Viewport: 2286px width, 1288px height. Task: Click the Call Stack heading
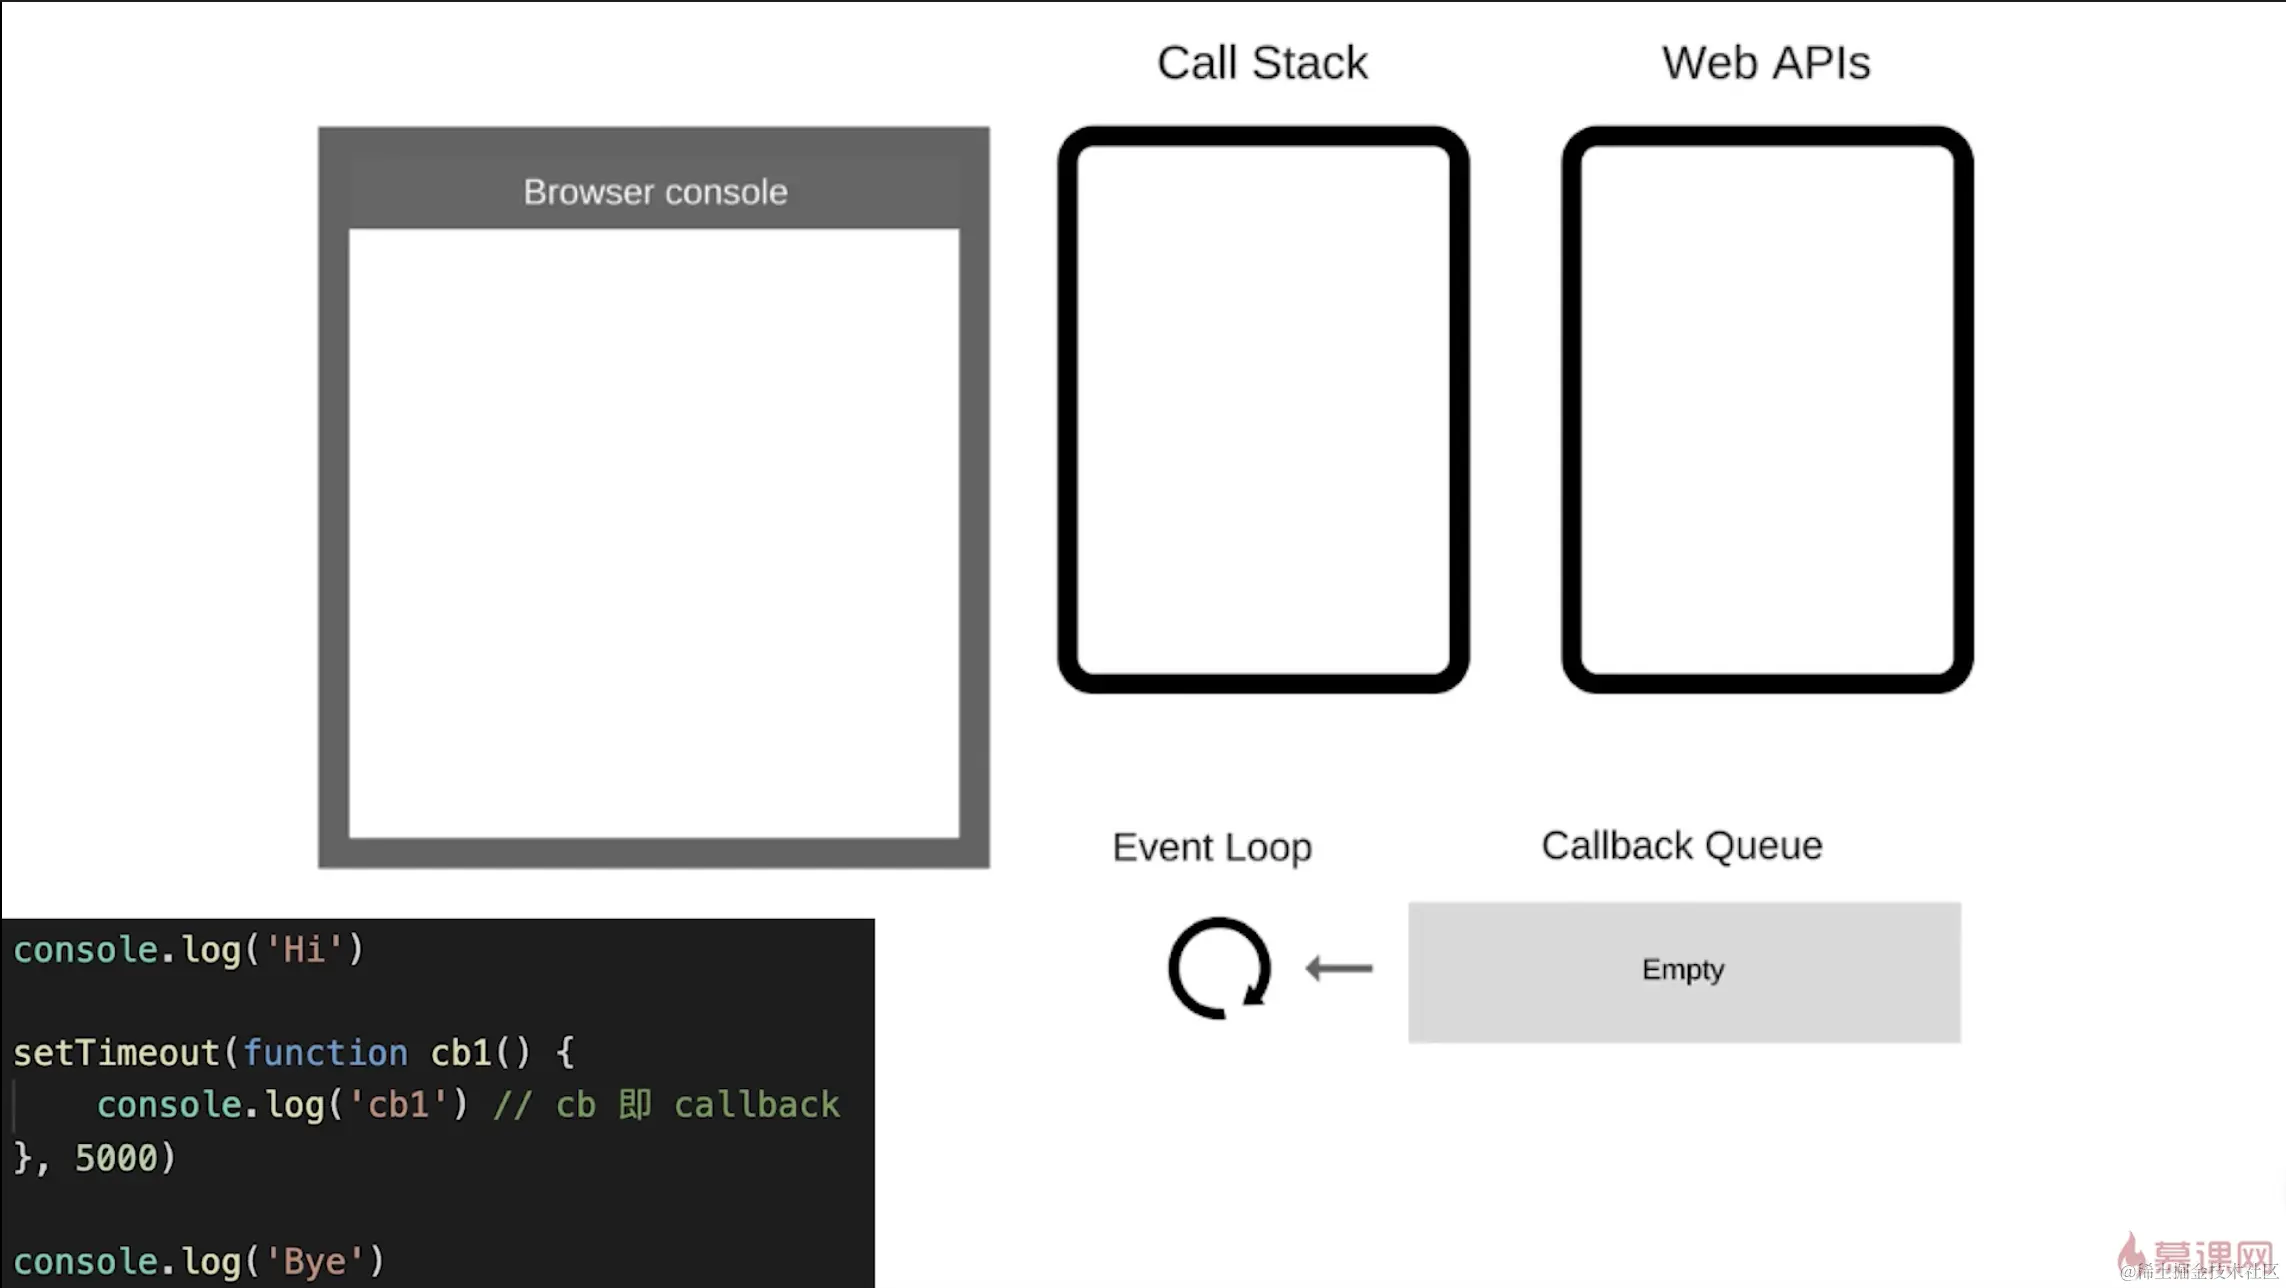pos(1262,63)
